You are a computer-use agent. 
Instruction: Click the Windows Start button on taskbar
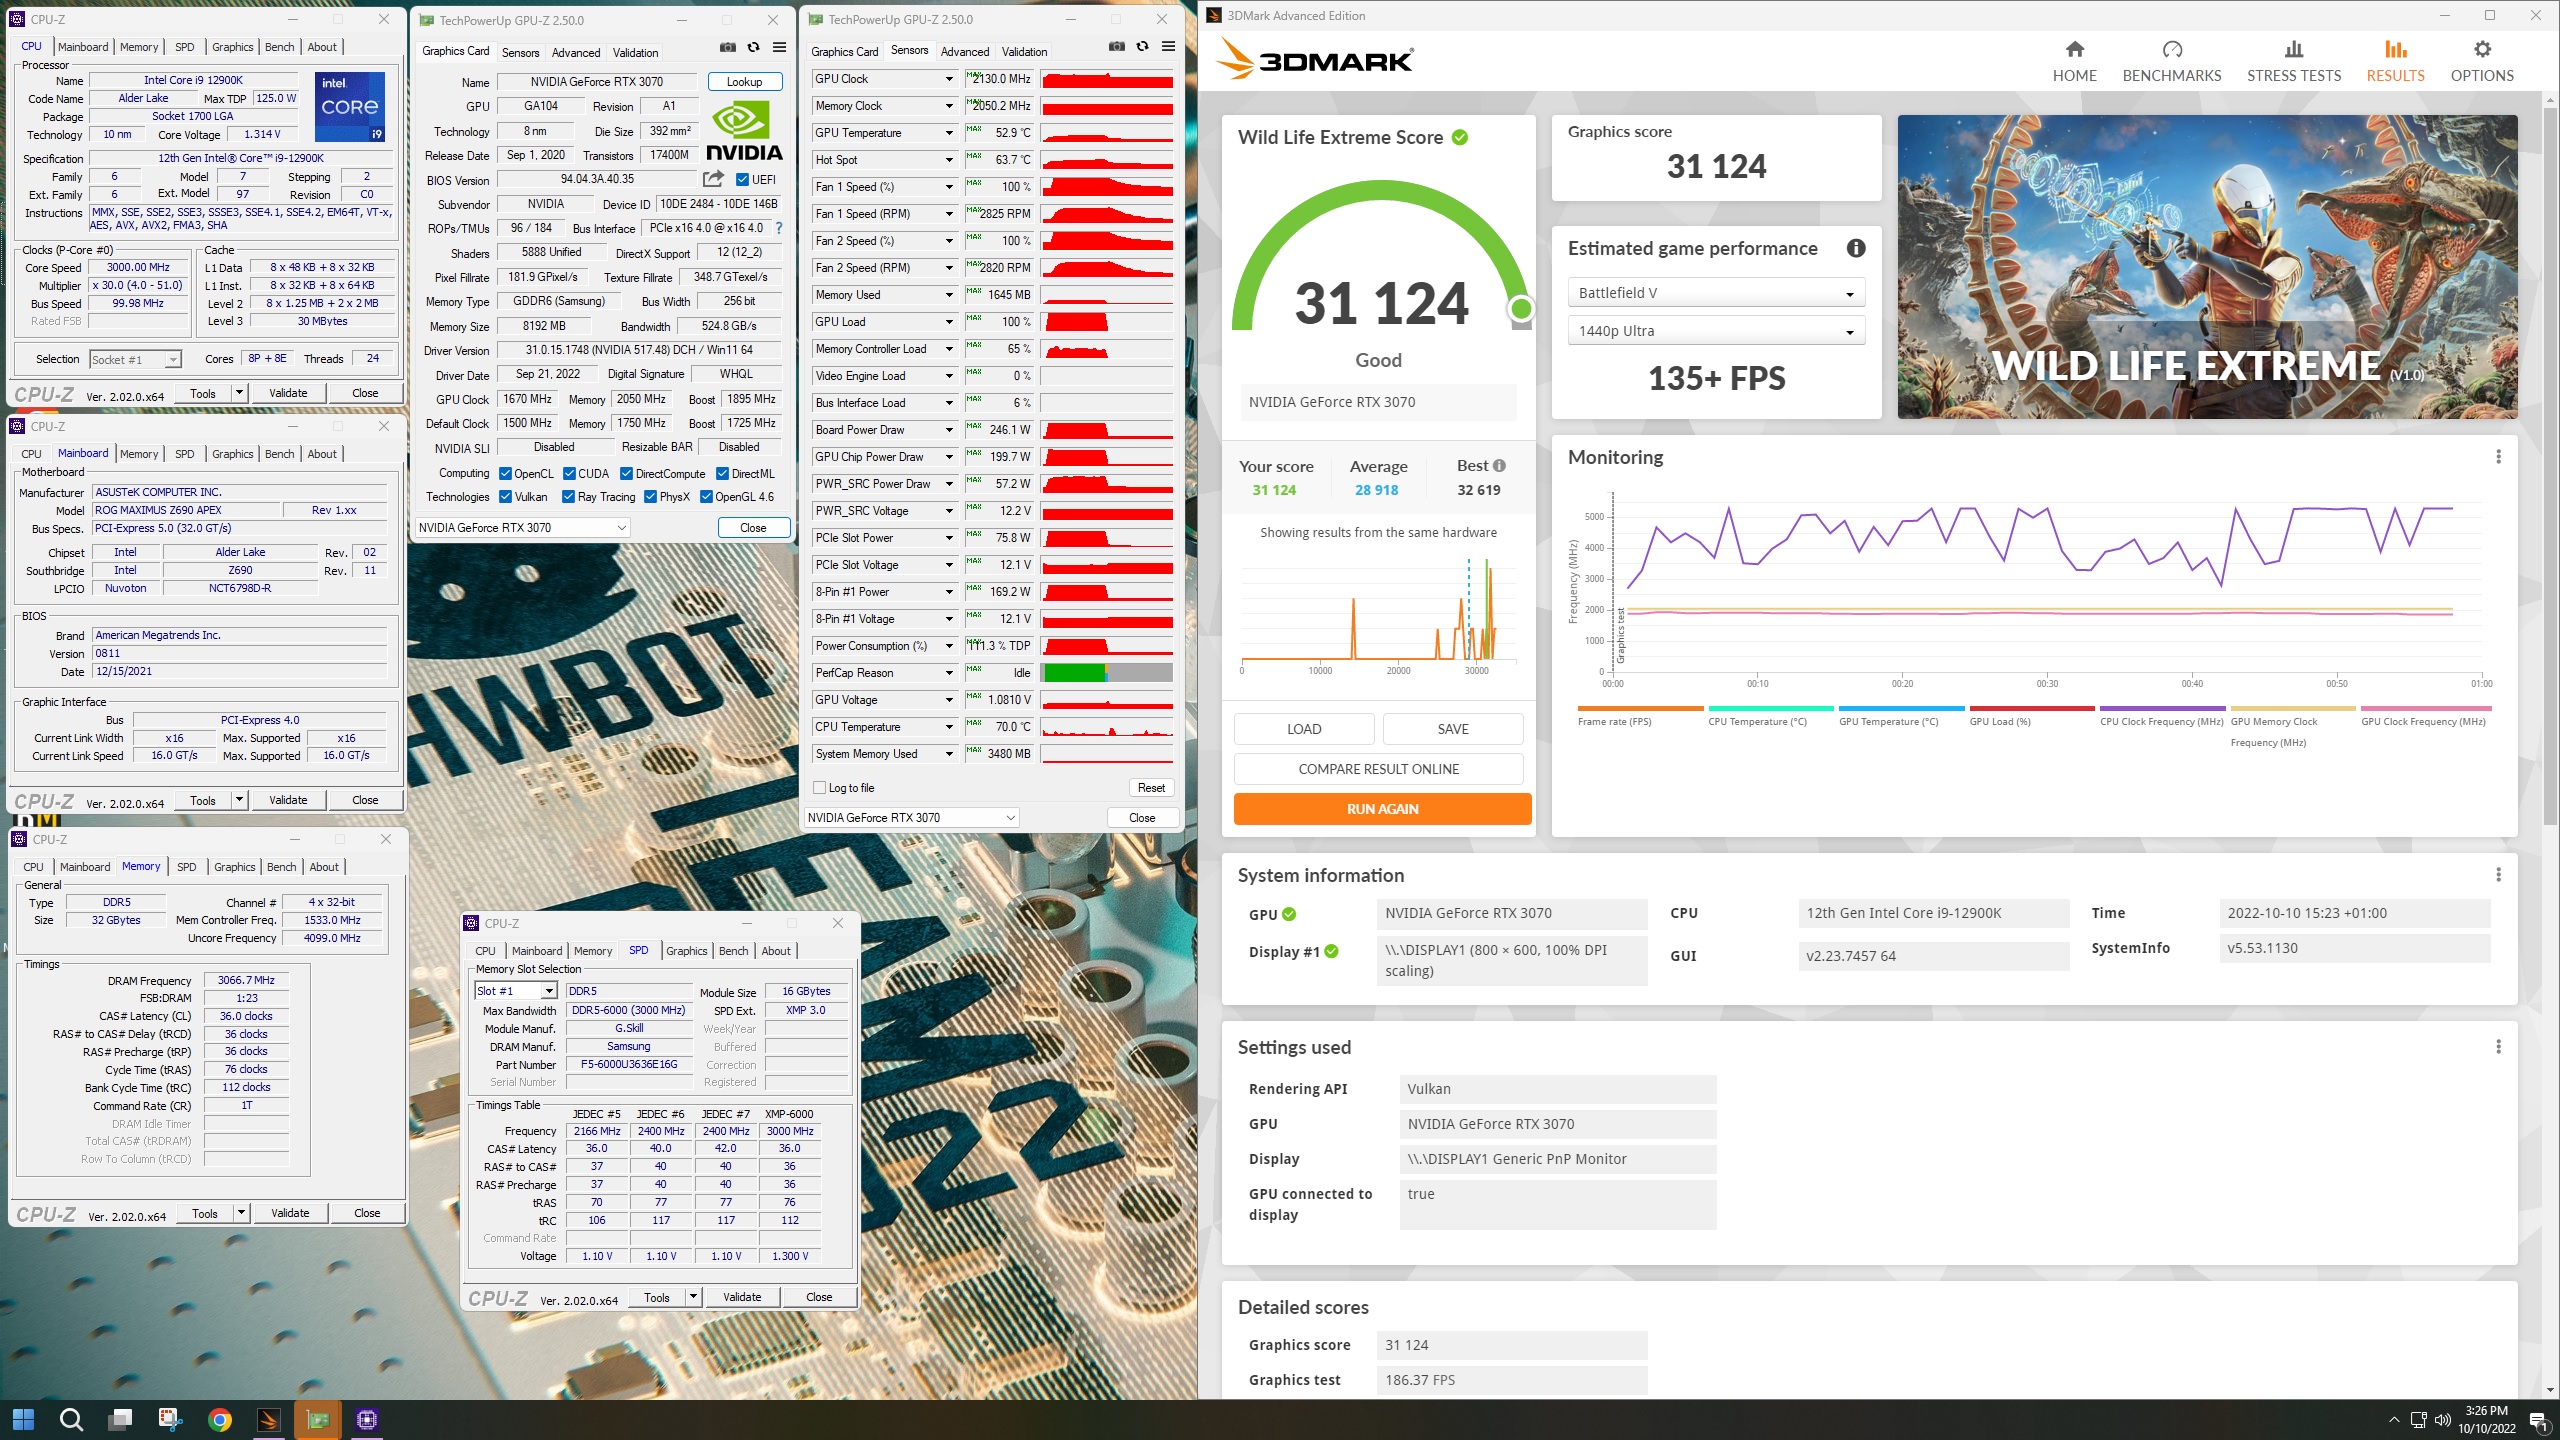click(x=23, y=1419)
